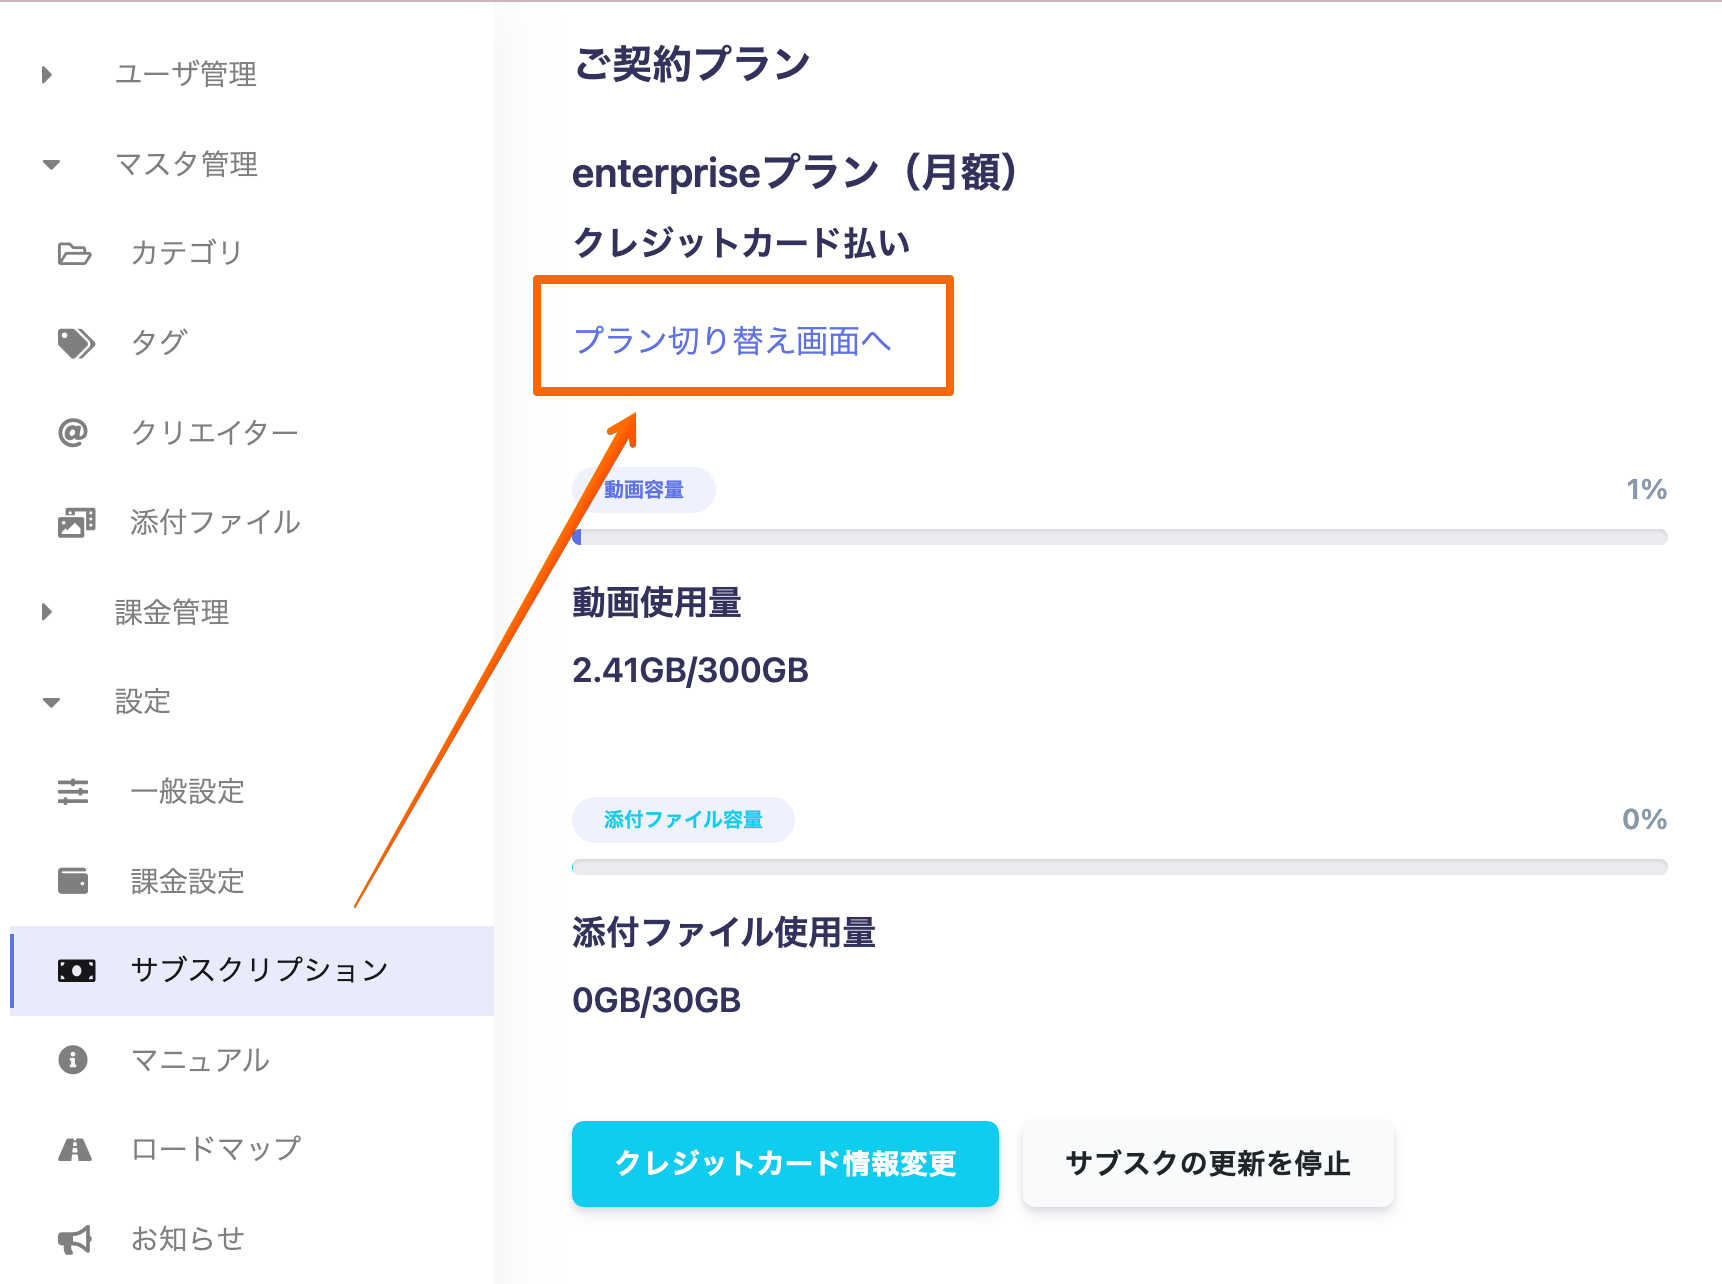
Task: Open the プラン切り替え画面へ link
Action: 732,341
